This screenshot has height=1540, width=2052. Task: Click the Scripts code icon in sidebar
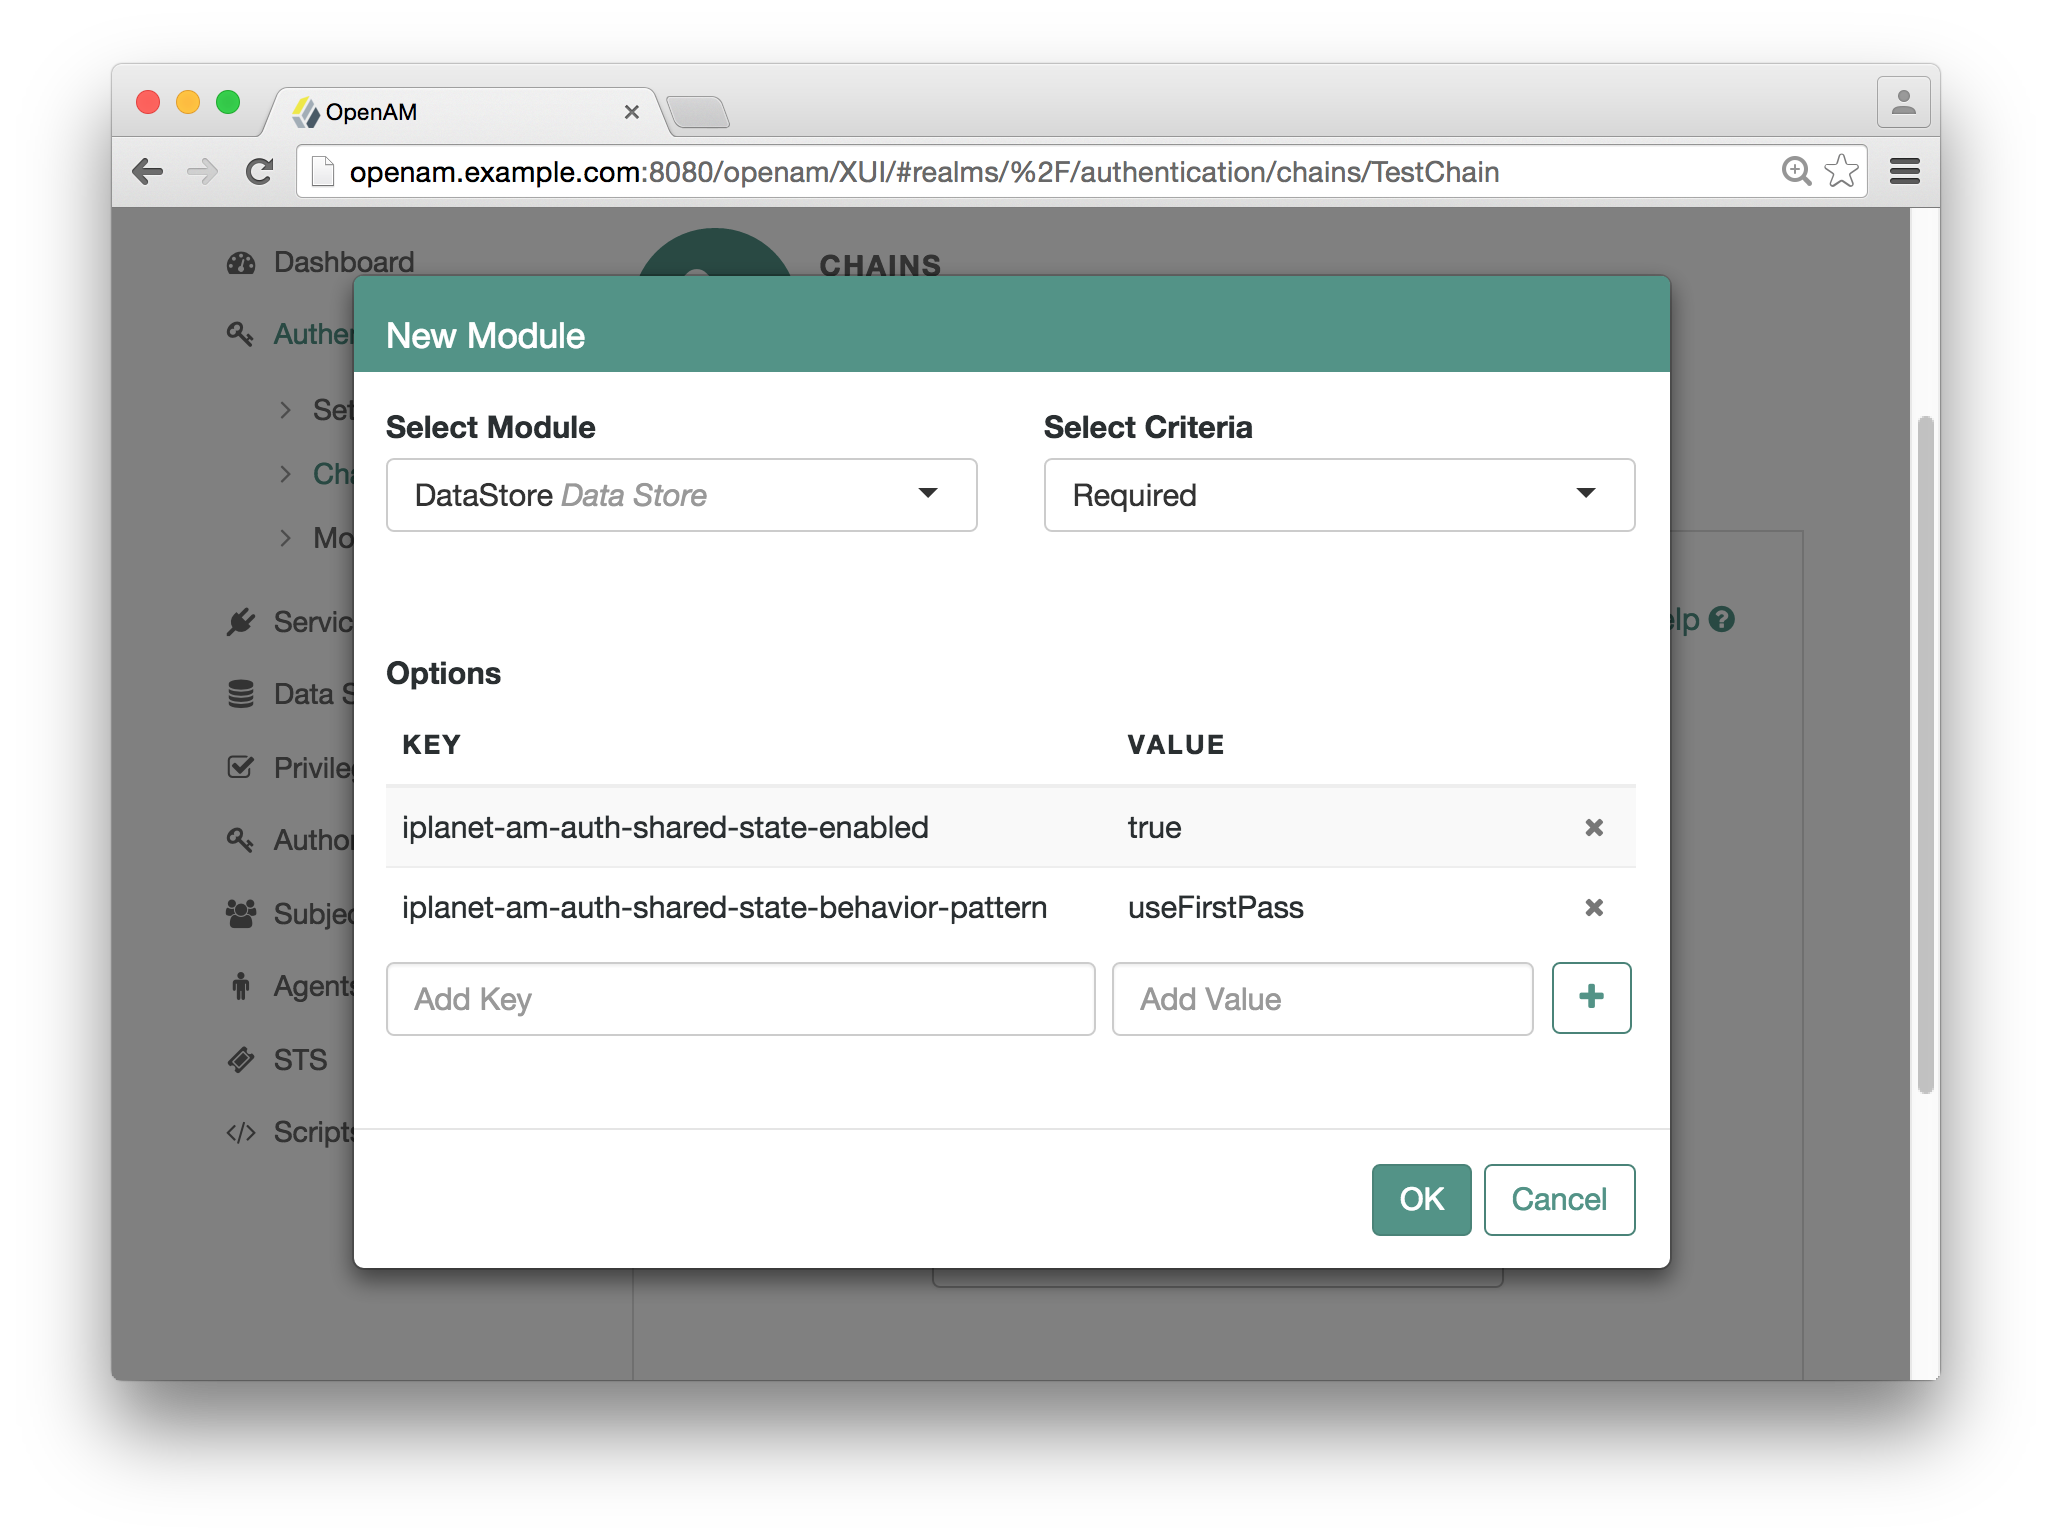(241, 1132)
